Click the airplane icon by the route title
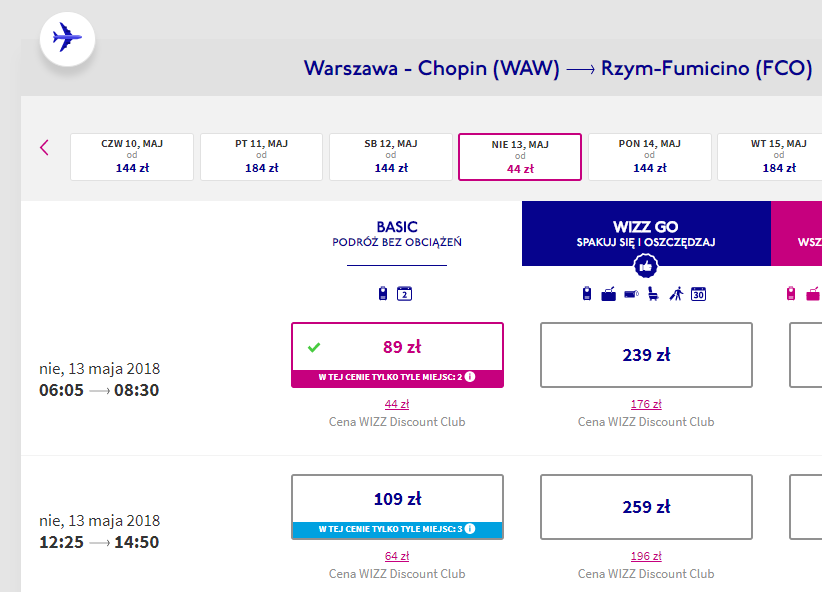 pos(68,39)
